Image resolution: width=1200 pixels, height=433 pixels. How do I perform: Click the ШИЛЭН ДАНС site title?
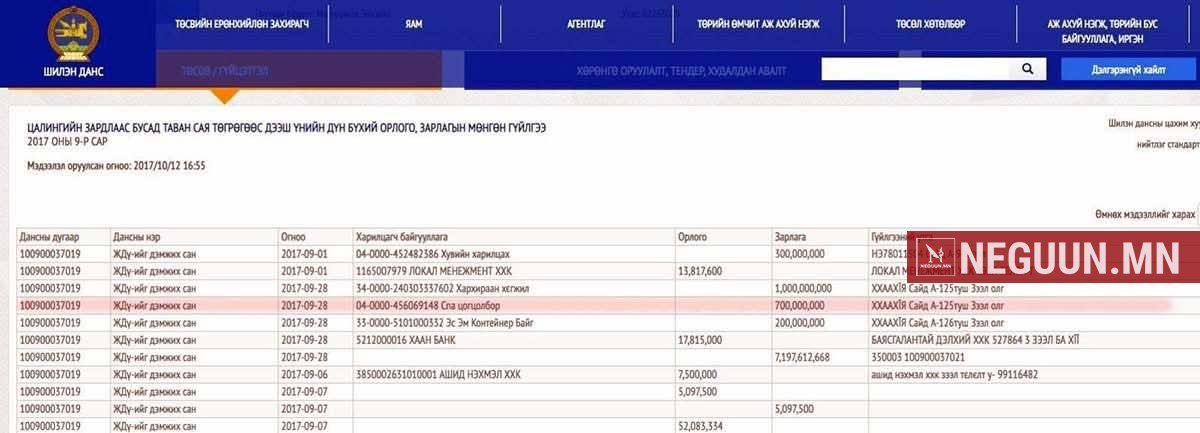click(73, 72)
